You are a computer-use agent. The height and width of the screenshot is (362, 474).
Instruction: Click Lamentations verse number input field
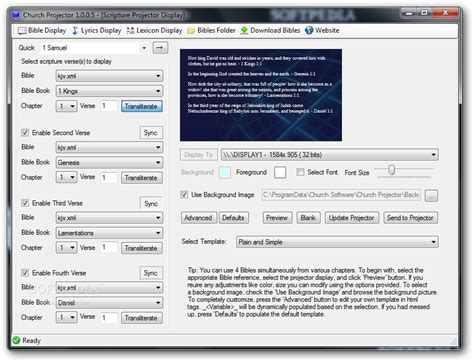109,248
